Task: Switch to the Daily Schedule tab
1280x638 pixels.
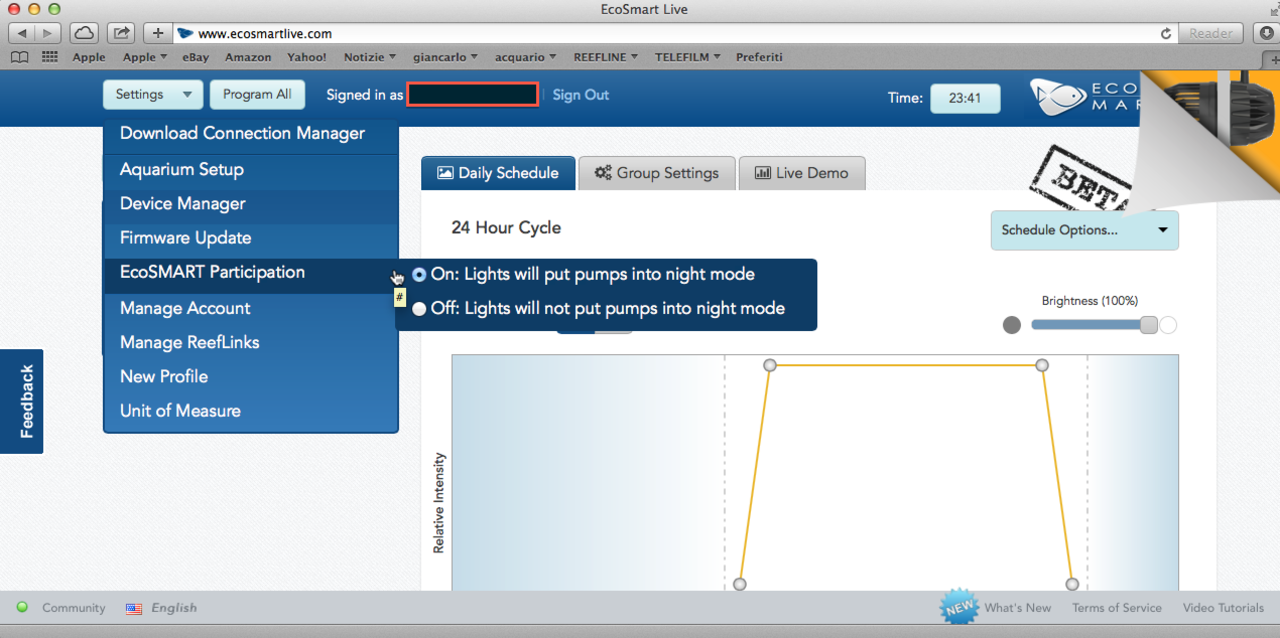Action: (498, 173)
